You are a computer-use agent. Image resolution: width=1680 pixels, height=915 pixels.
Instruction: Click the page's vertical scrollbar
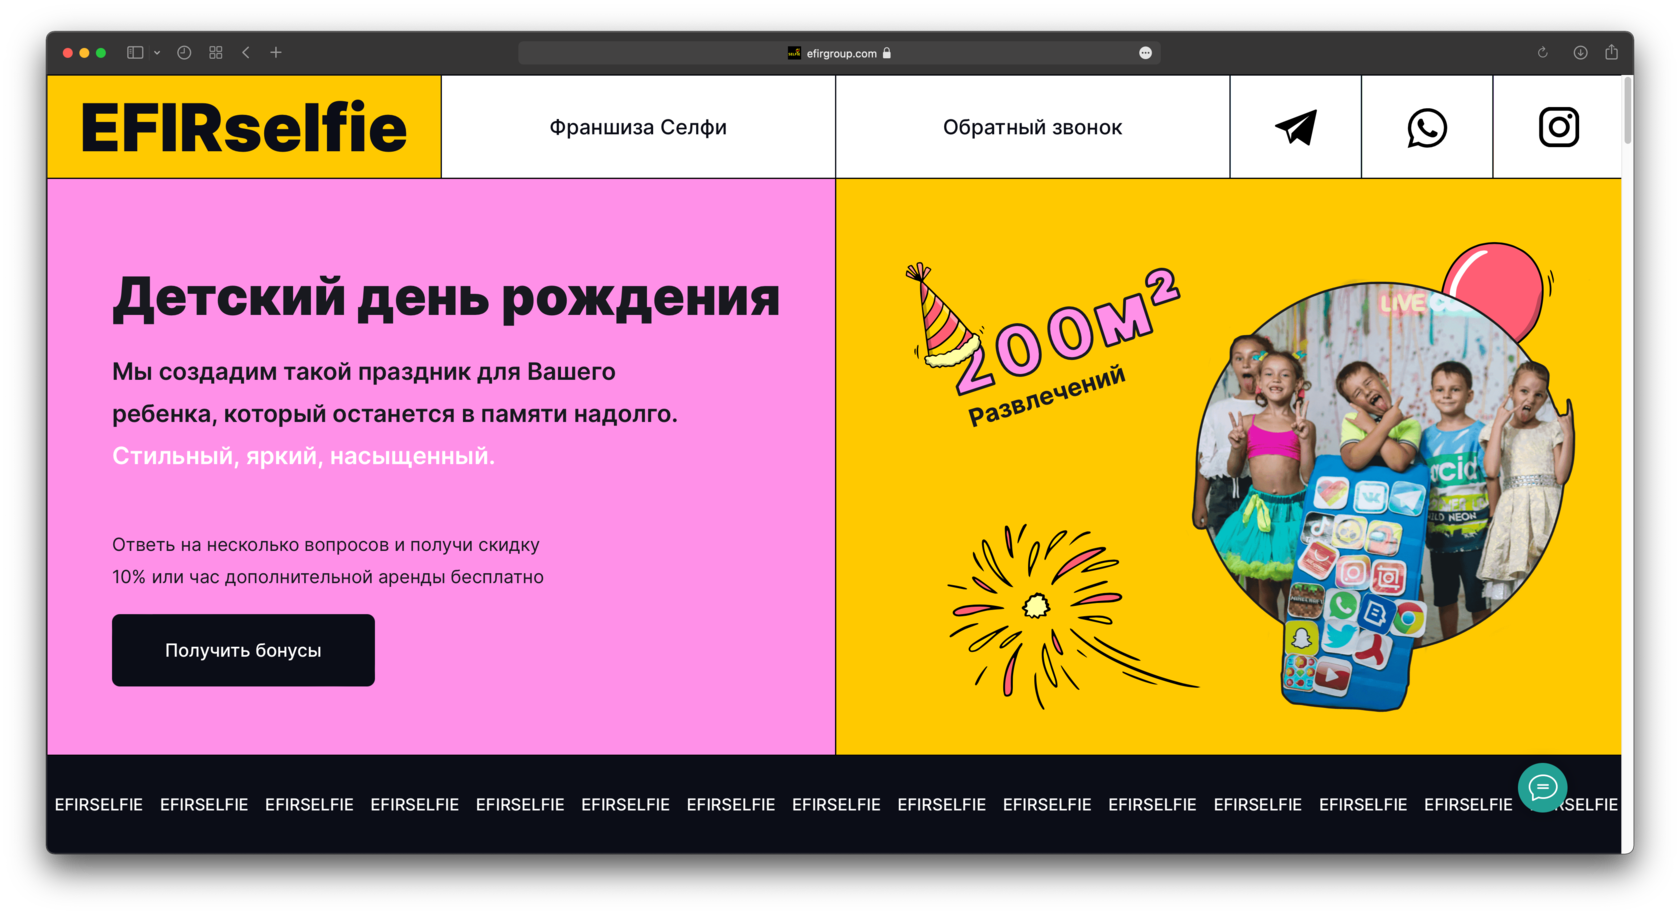[1627, 110]
